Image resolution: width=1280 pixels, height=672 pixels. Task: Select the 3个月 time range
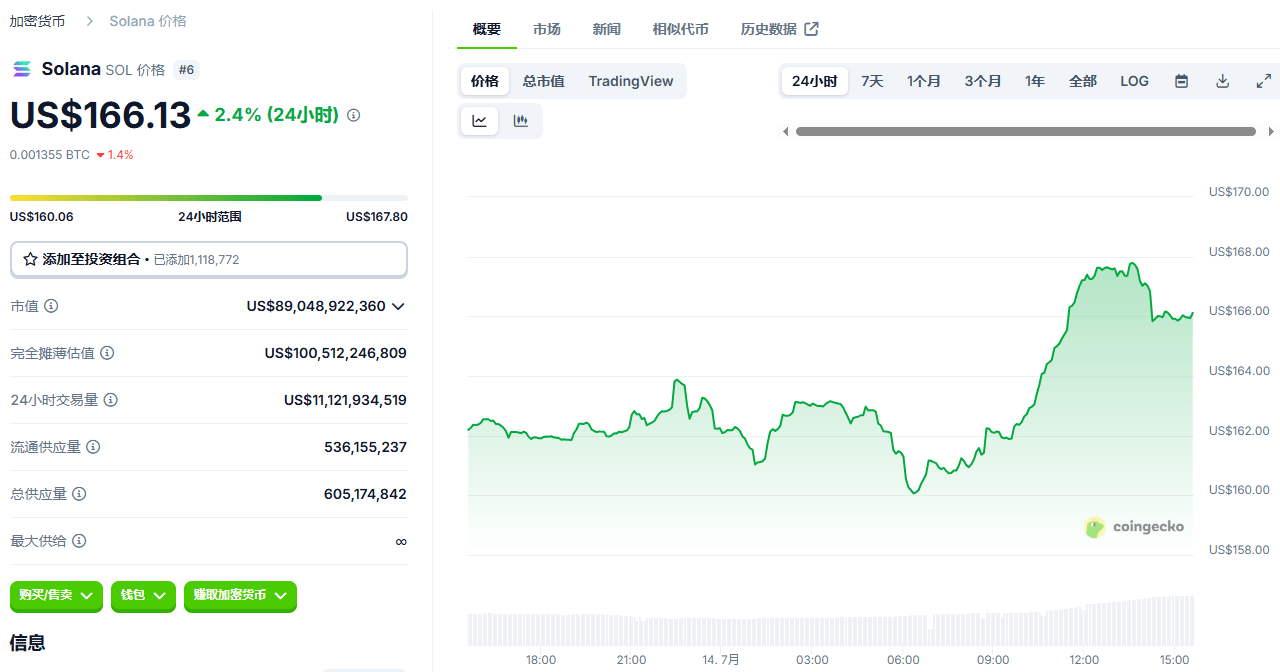983,81
